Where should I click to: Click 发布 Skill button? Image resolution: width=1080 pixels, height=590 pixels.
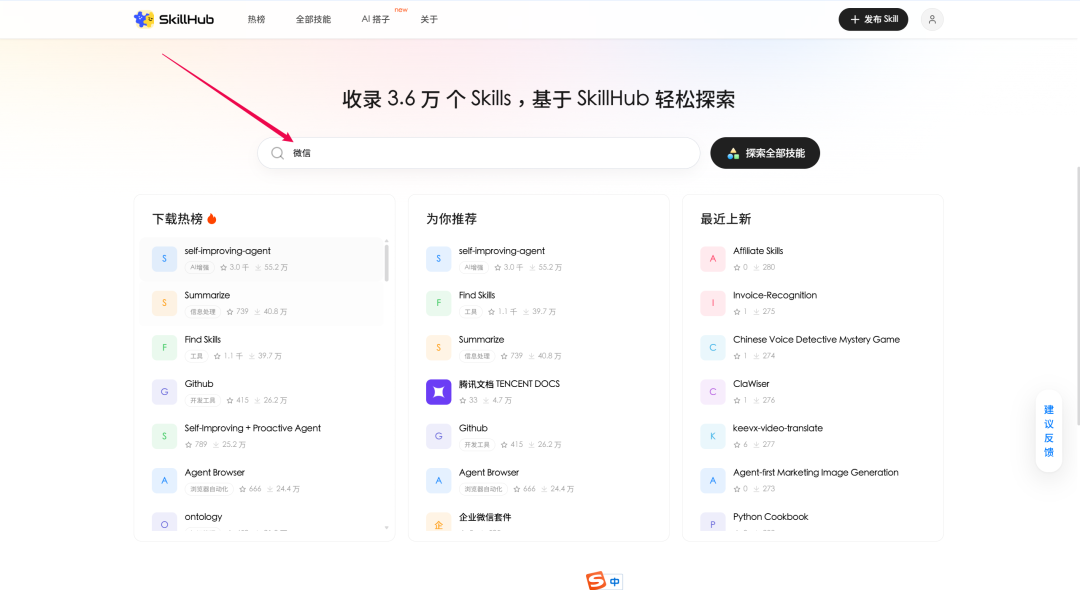tap(873, 19)
